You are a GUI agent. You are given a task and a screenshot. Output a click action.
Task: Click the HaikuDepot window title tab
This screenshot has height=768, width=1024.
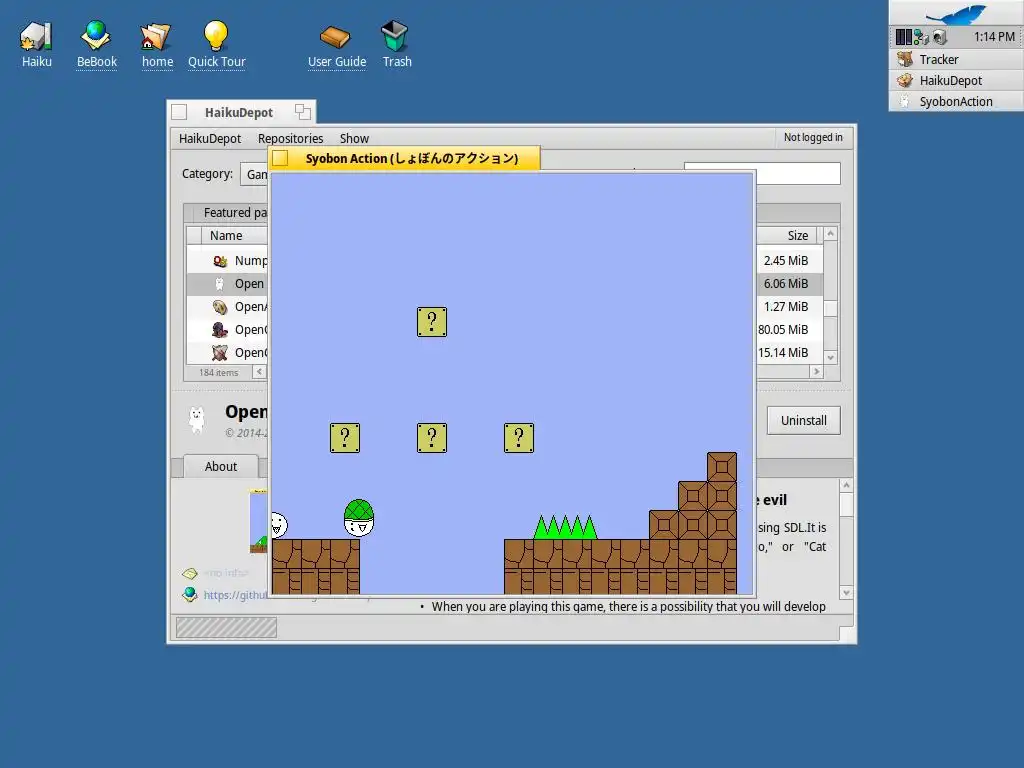pos(239,112)
